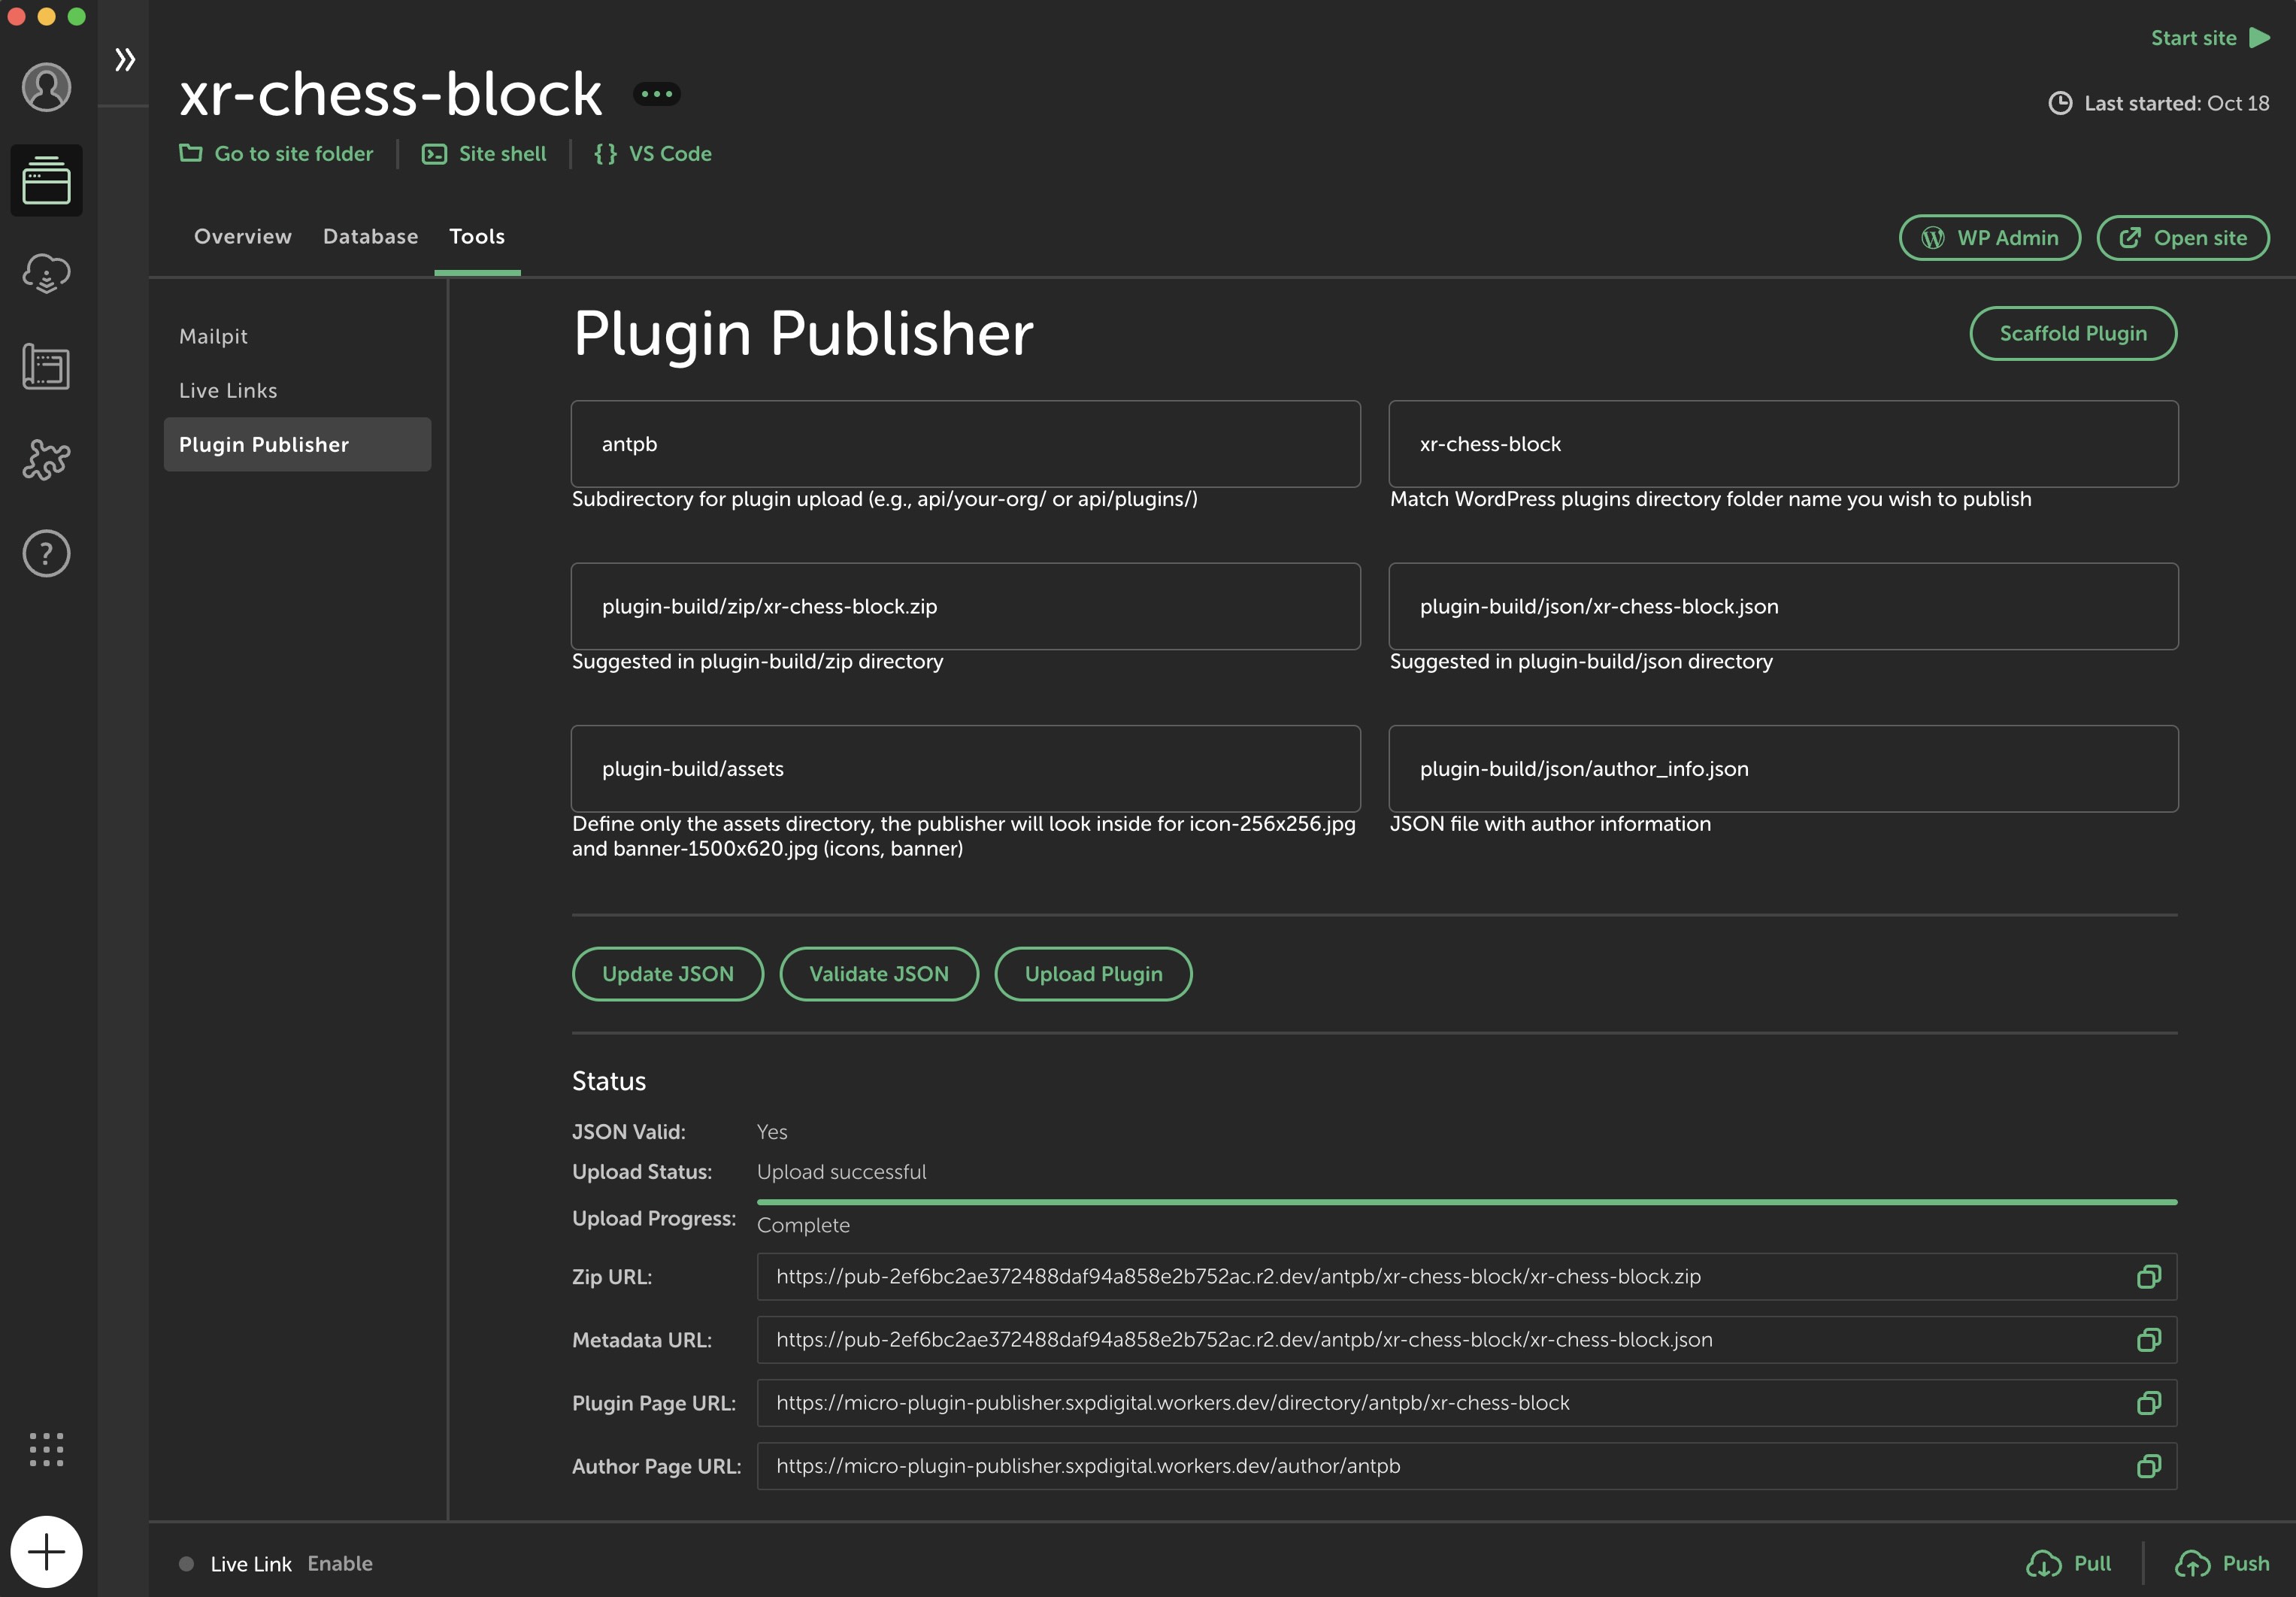Enable the Live Link
The height and width of the screenshot is (1597, 2296).
[340, 1564]
